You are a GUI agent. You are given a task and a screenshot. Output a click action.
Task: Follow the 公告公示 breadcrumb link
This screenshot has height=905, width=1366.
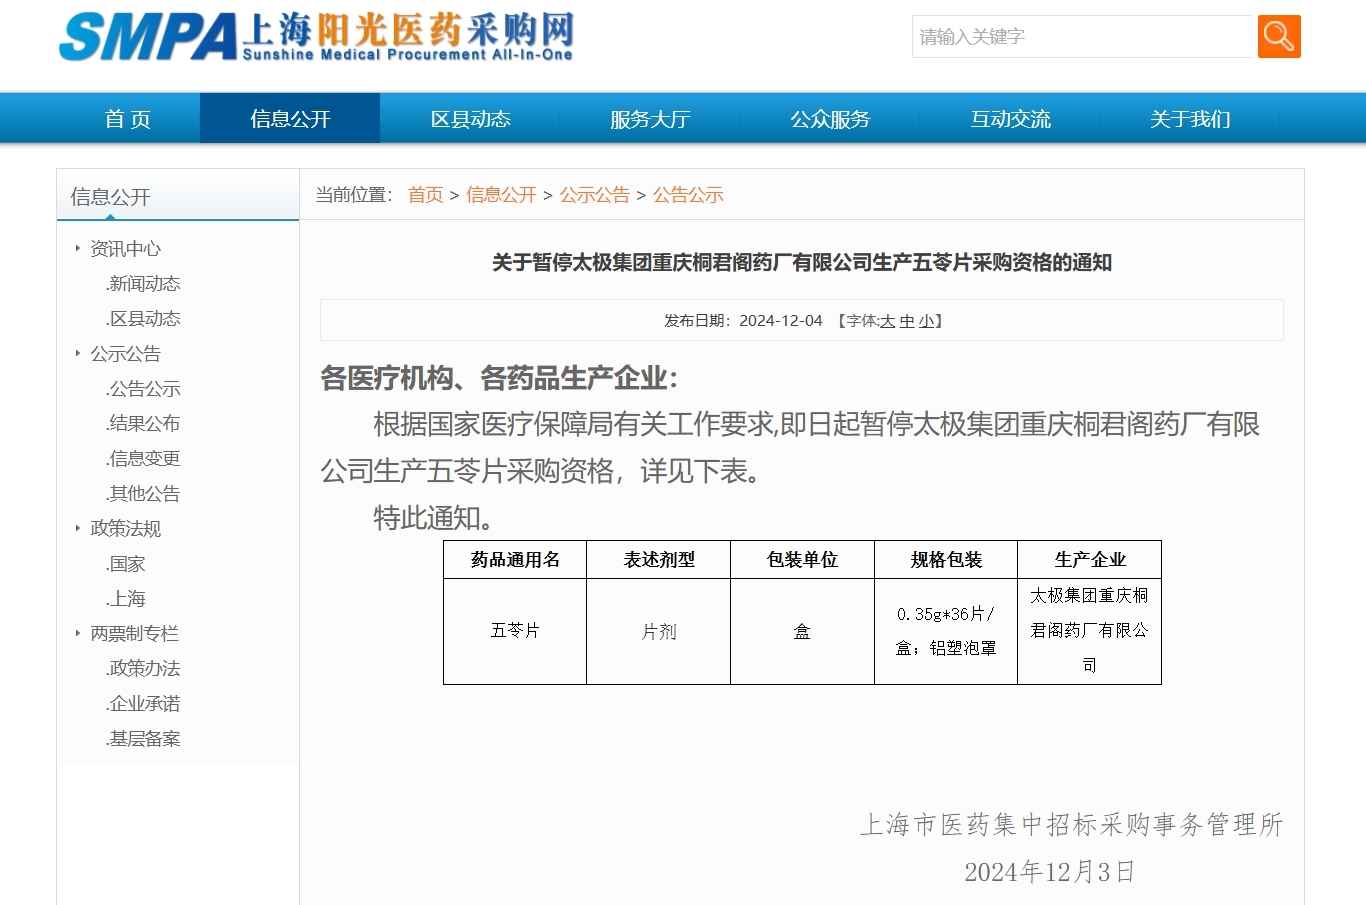tap(688, 195)
